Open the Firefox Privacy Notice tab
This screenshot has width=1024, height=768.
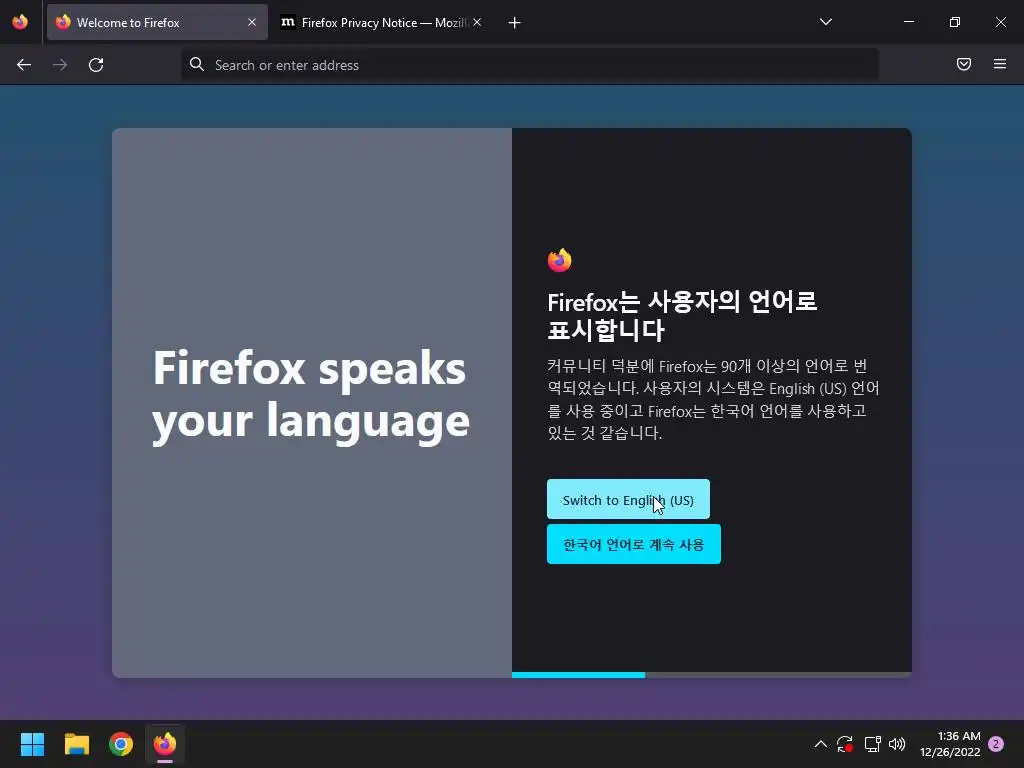coord(382,22)
